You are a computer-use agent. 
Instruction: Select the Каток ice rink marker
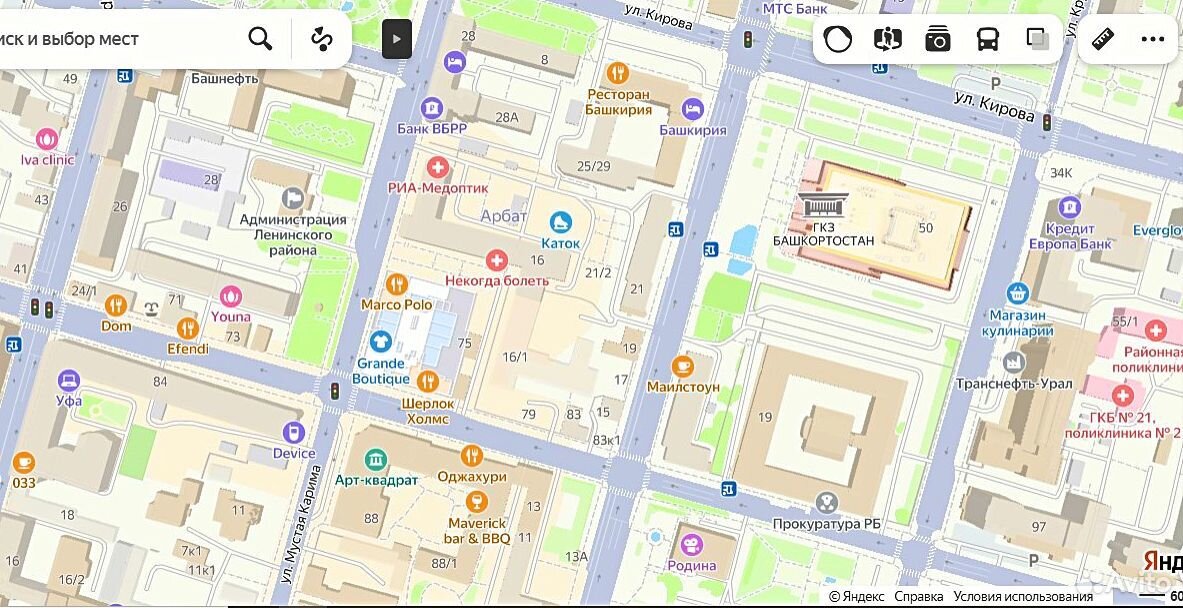[561, 223]
